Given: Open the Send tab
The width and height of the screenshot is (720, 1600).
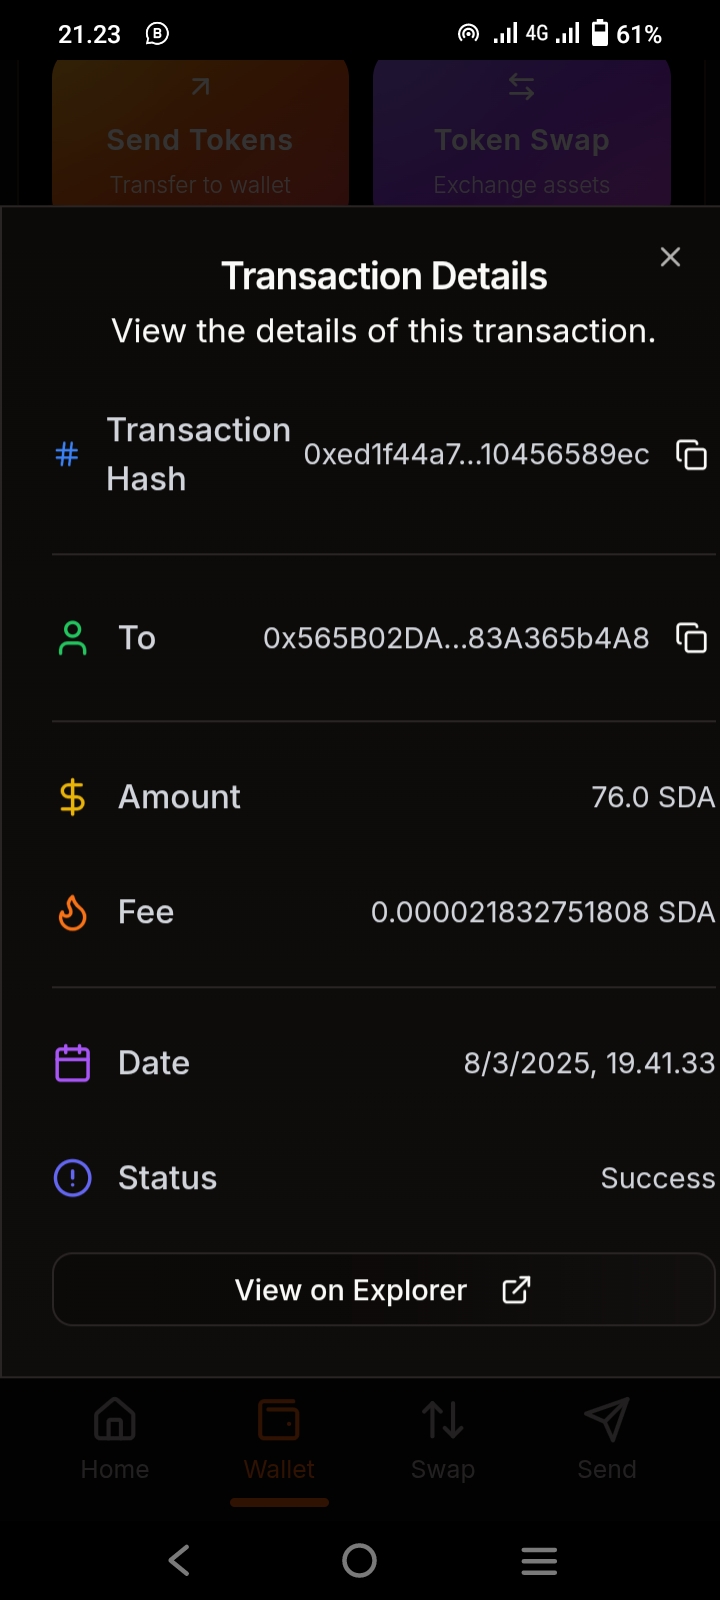Looking at the screenshot, I should (x=607, y=1438).
